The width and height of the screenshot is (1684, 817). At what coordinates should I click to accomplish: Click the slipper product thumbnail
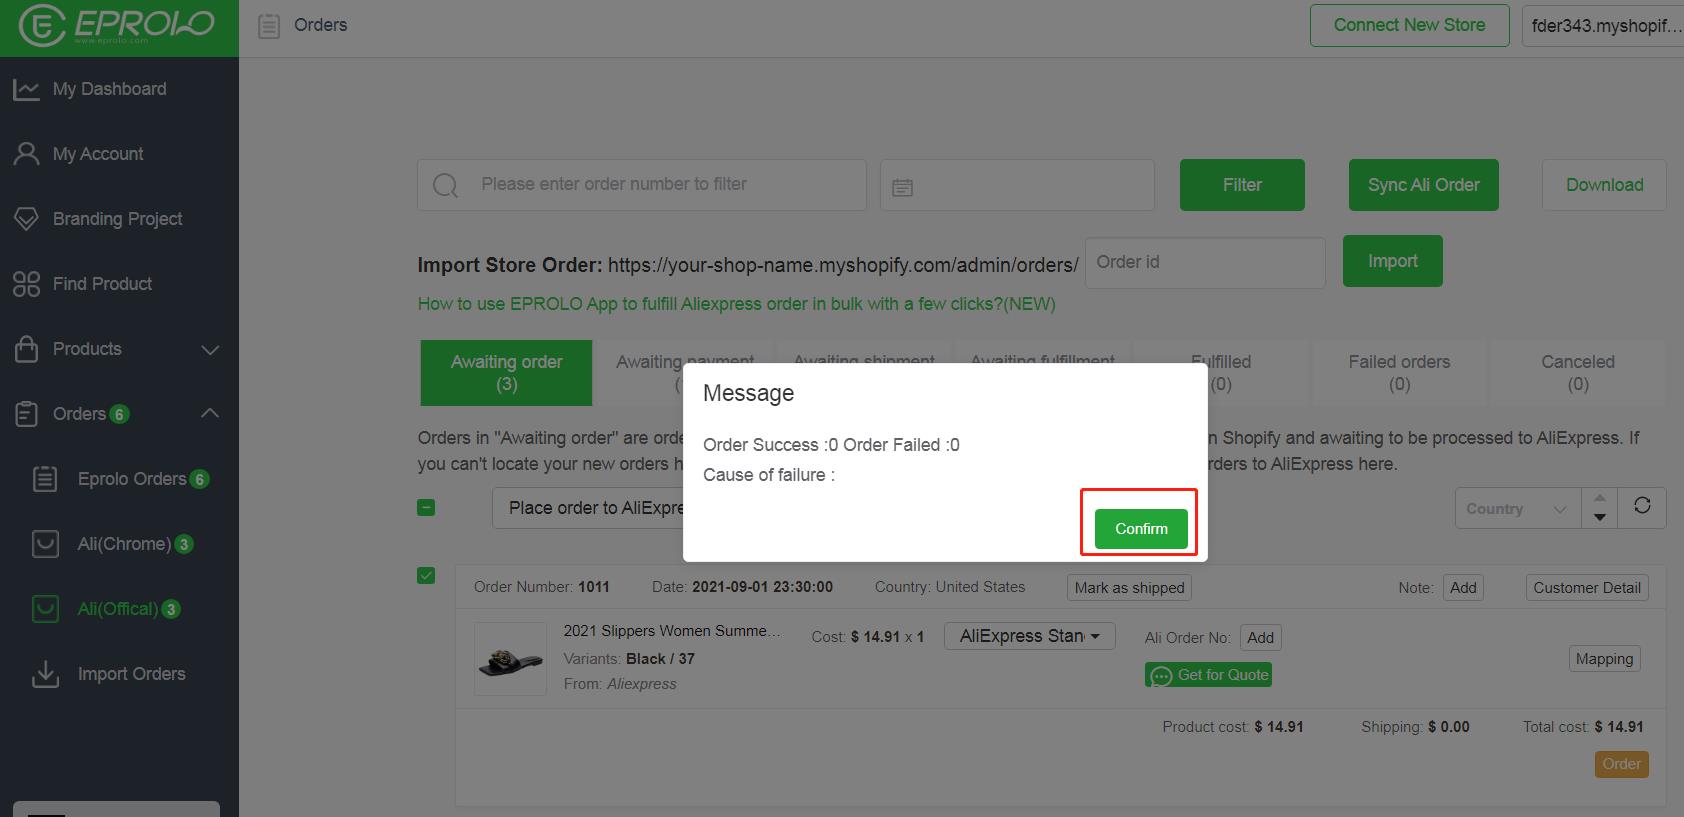click(510, 659)
